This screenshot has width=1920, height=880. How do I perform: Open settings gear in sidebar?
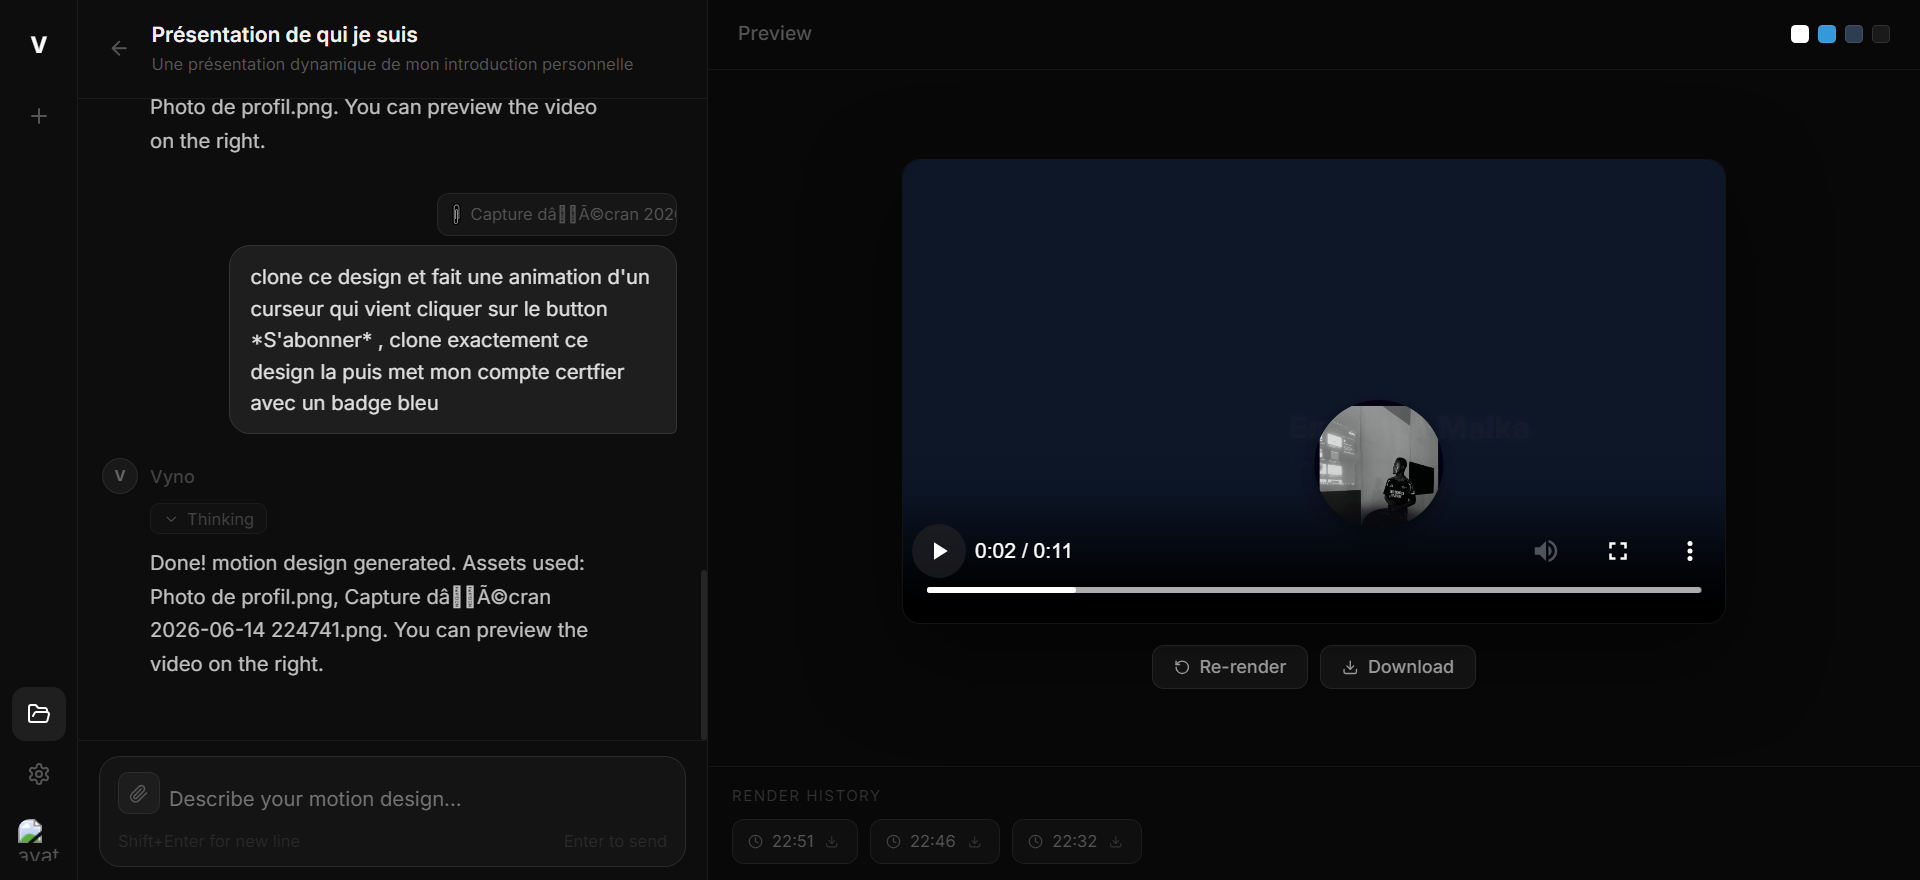pos(39,774)
